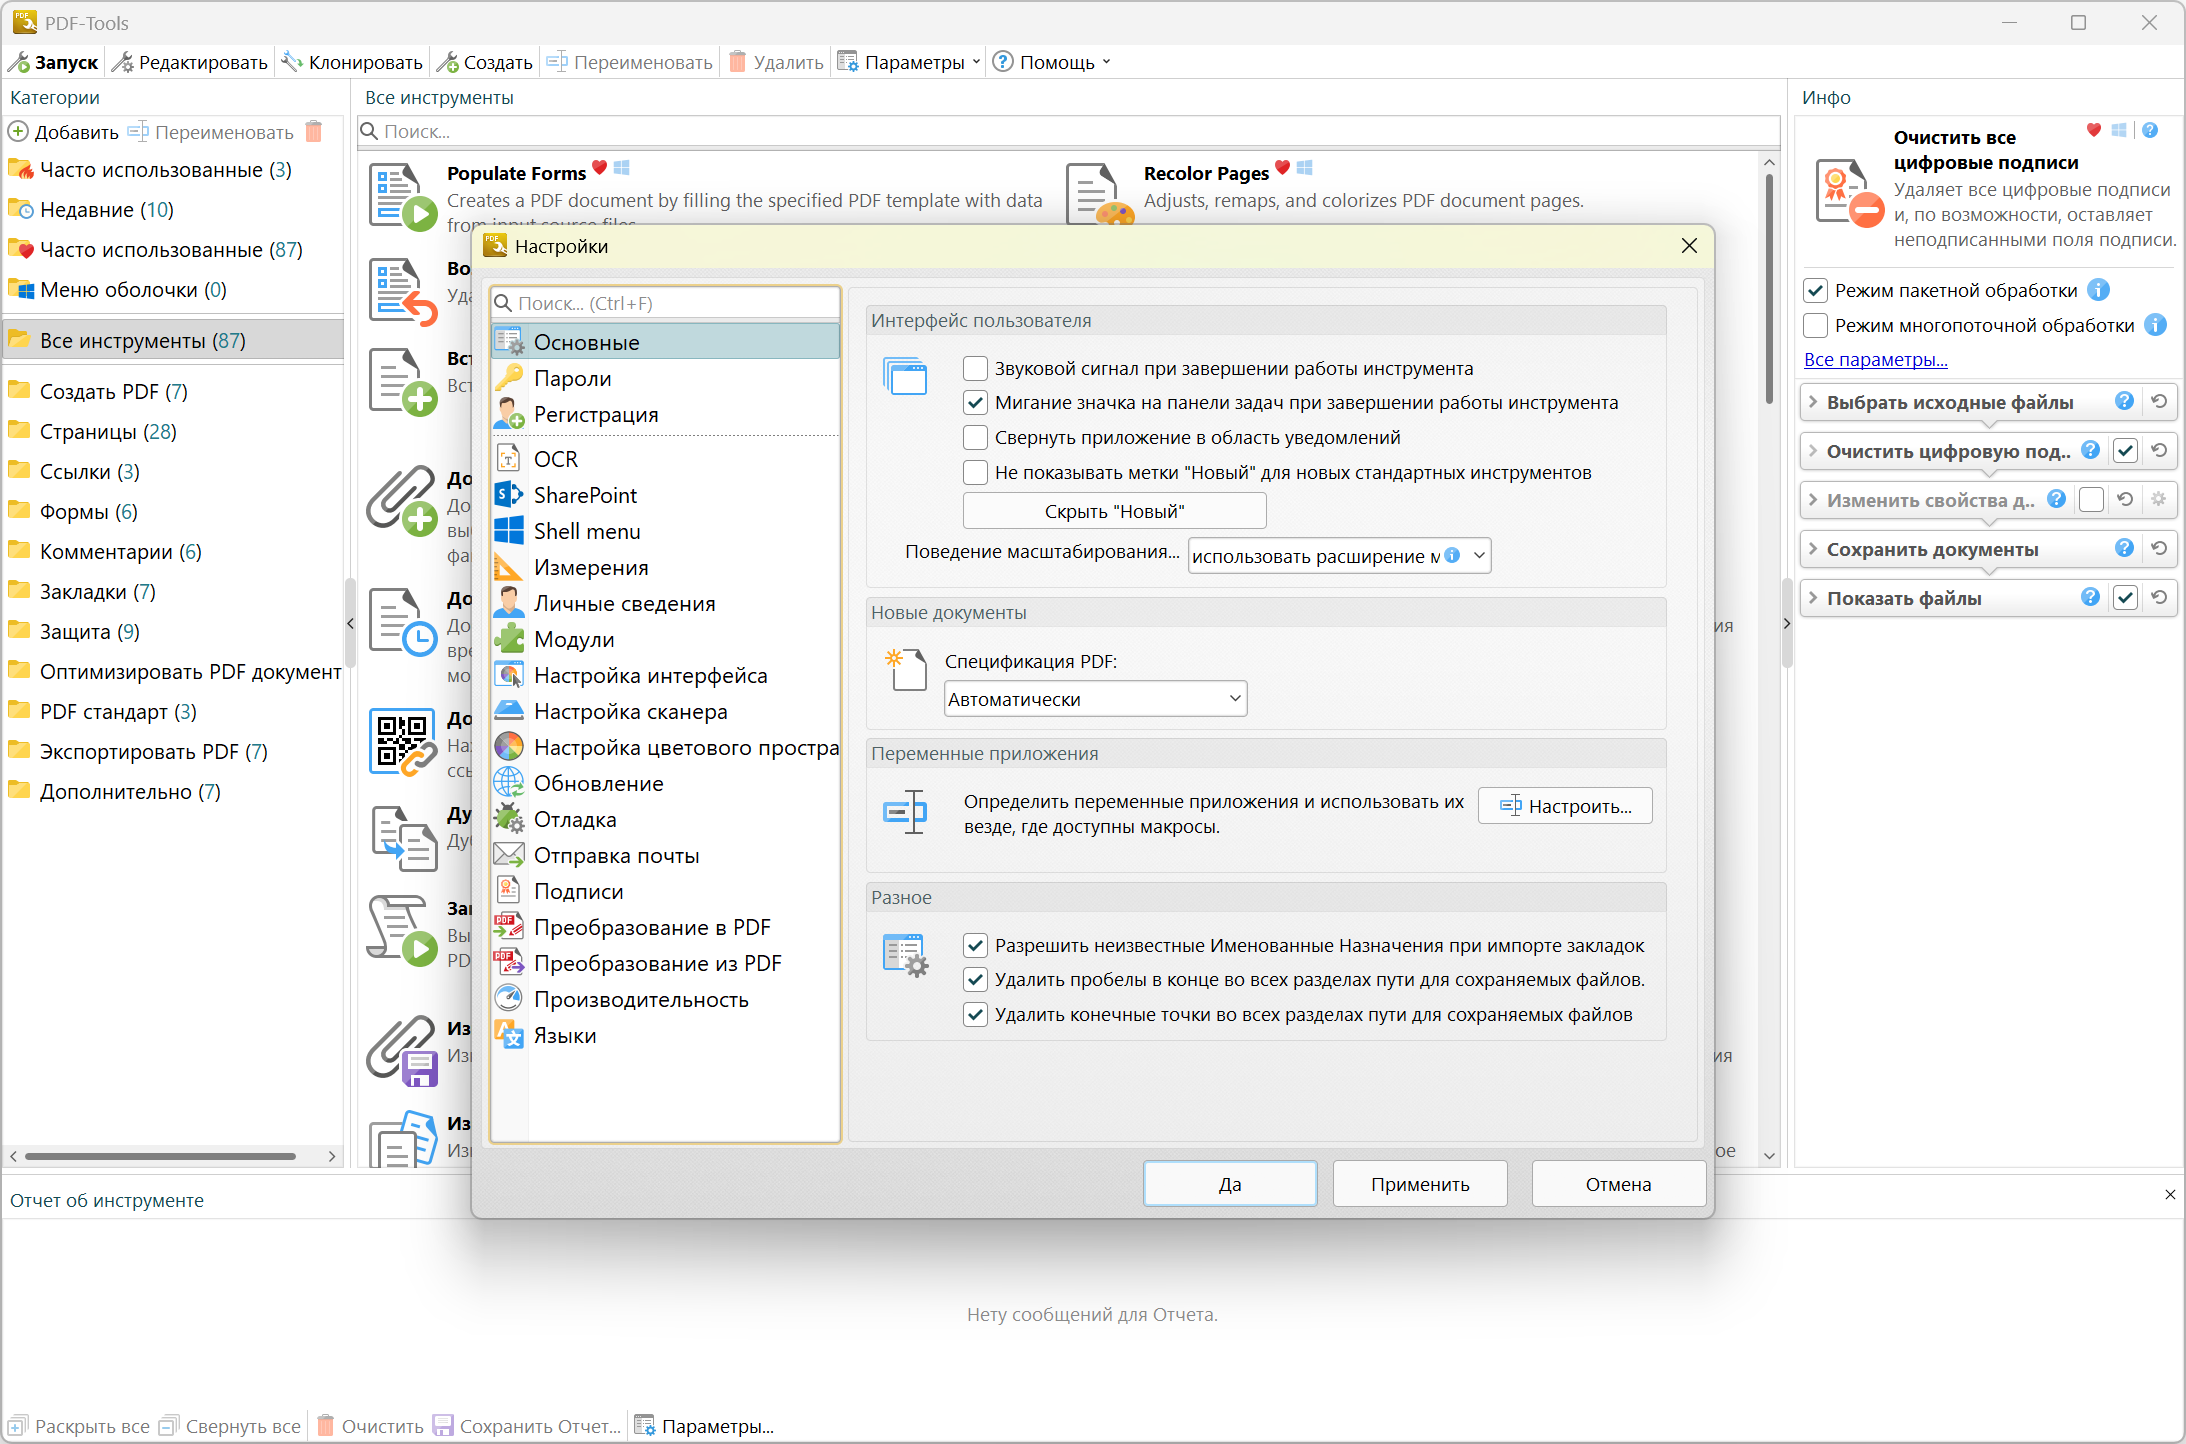Click the info icon next to Режим пакетной обработки
This screenshot has width=2186, height=1444.
[2099, 290]
